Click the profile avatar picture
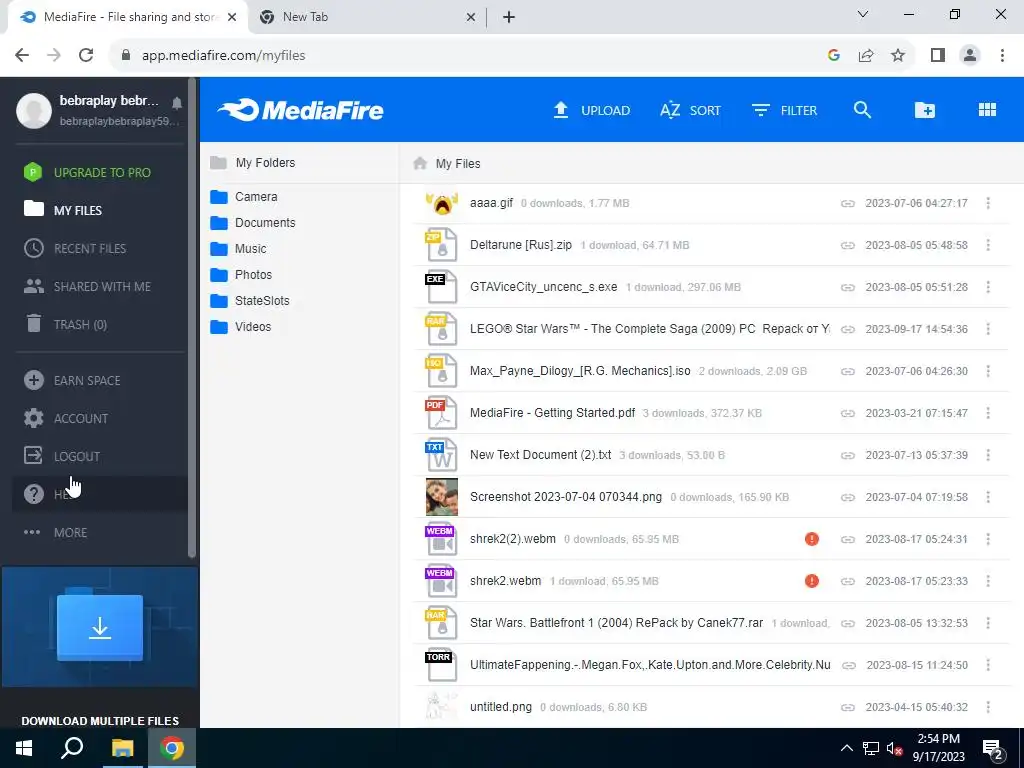The height and width of the screenshot is (768, 1024). [34, 110]
